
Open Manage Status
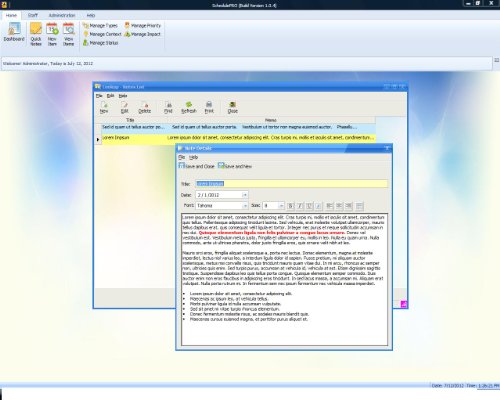(x=100, y=43)
